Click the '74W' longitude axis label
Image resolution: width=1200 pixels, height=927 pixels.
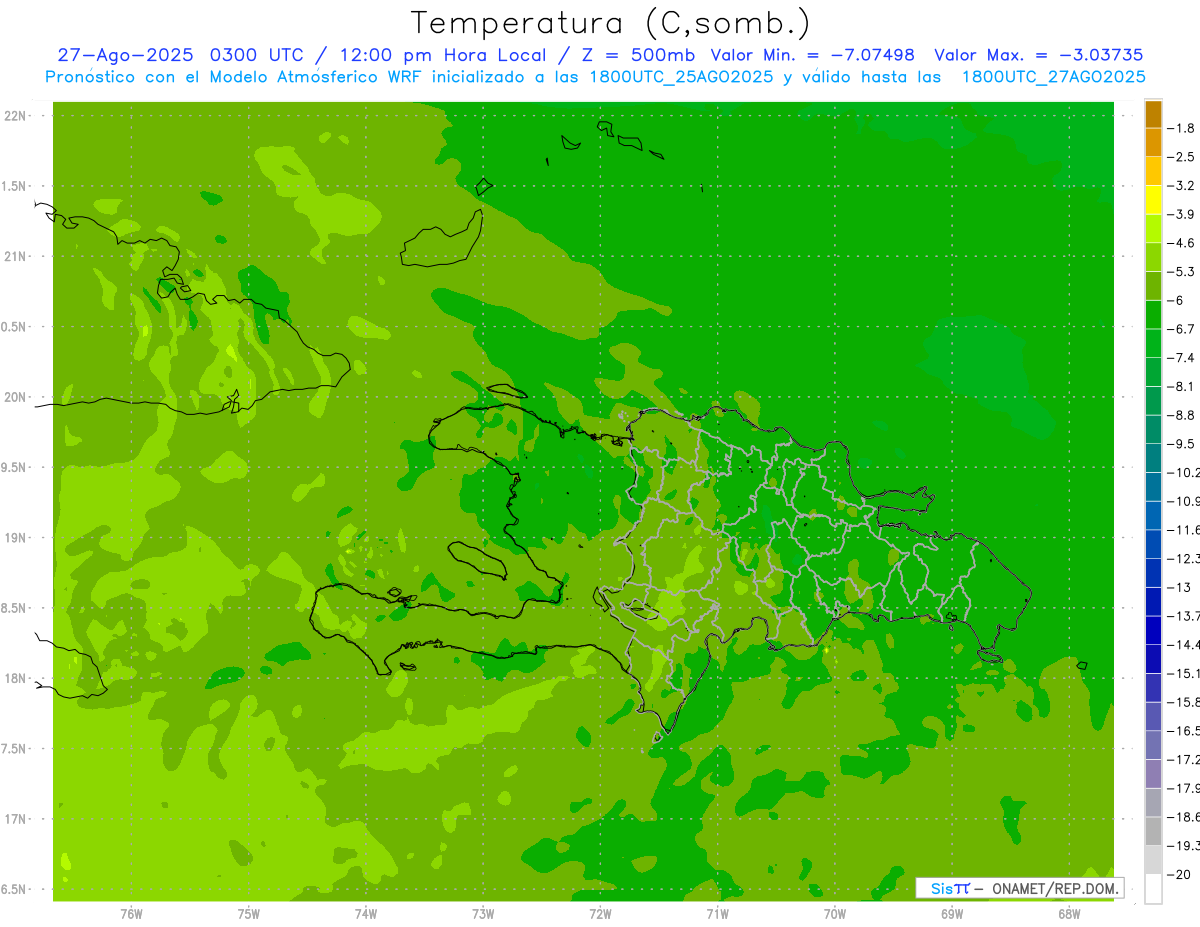366,914
